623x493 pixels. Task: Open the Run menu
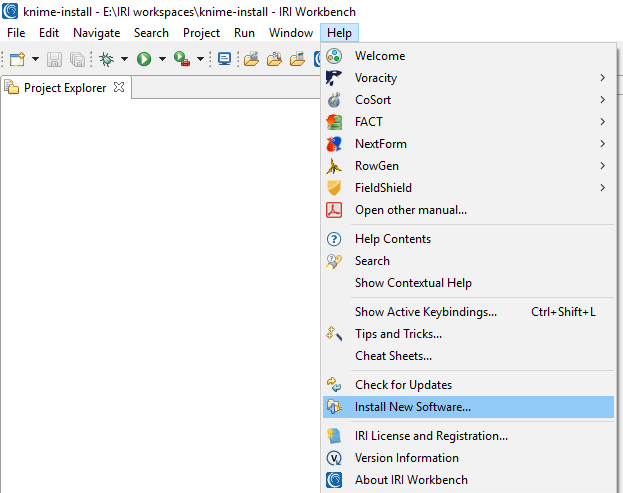point(244,33)
